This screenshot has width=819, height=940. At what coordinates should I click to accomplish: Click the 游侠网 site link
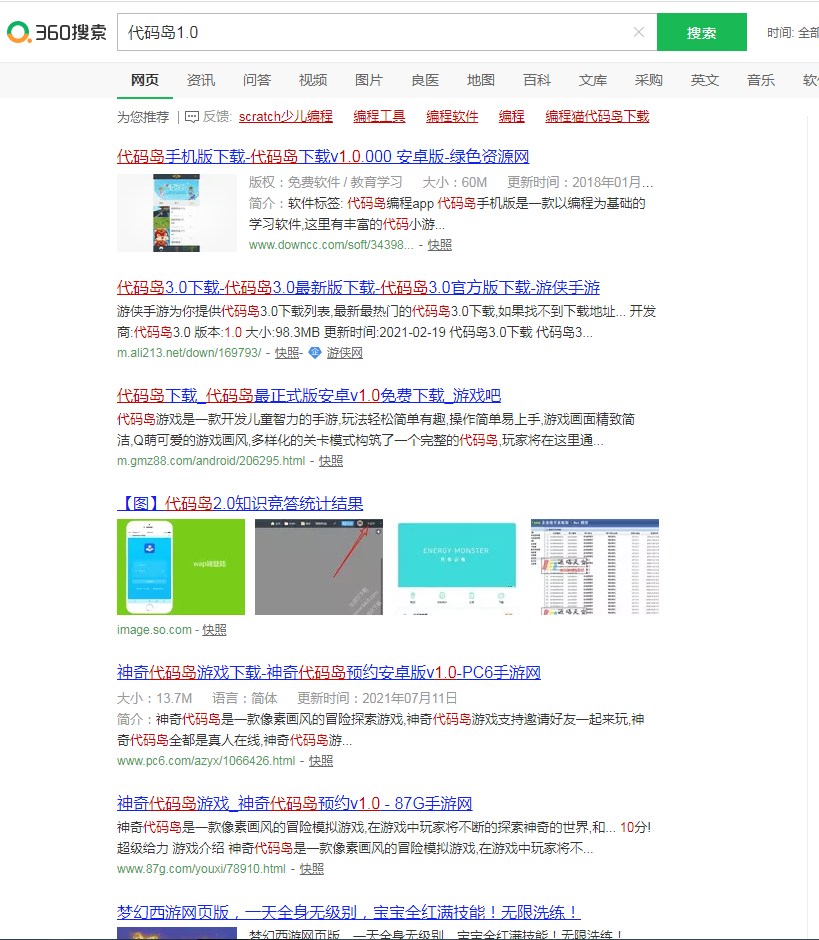point(344,352)
